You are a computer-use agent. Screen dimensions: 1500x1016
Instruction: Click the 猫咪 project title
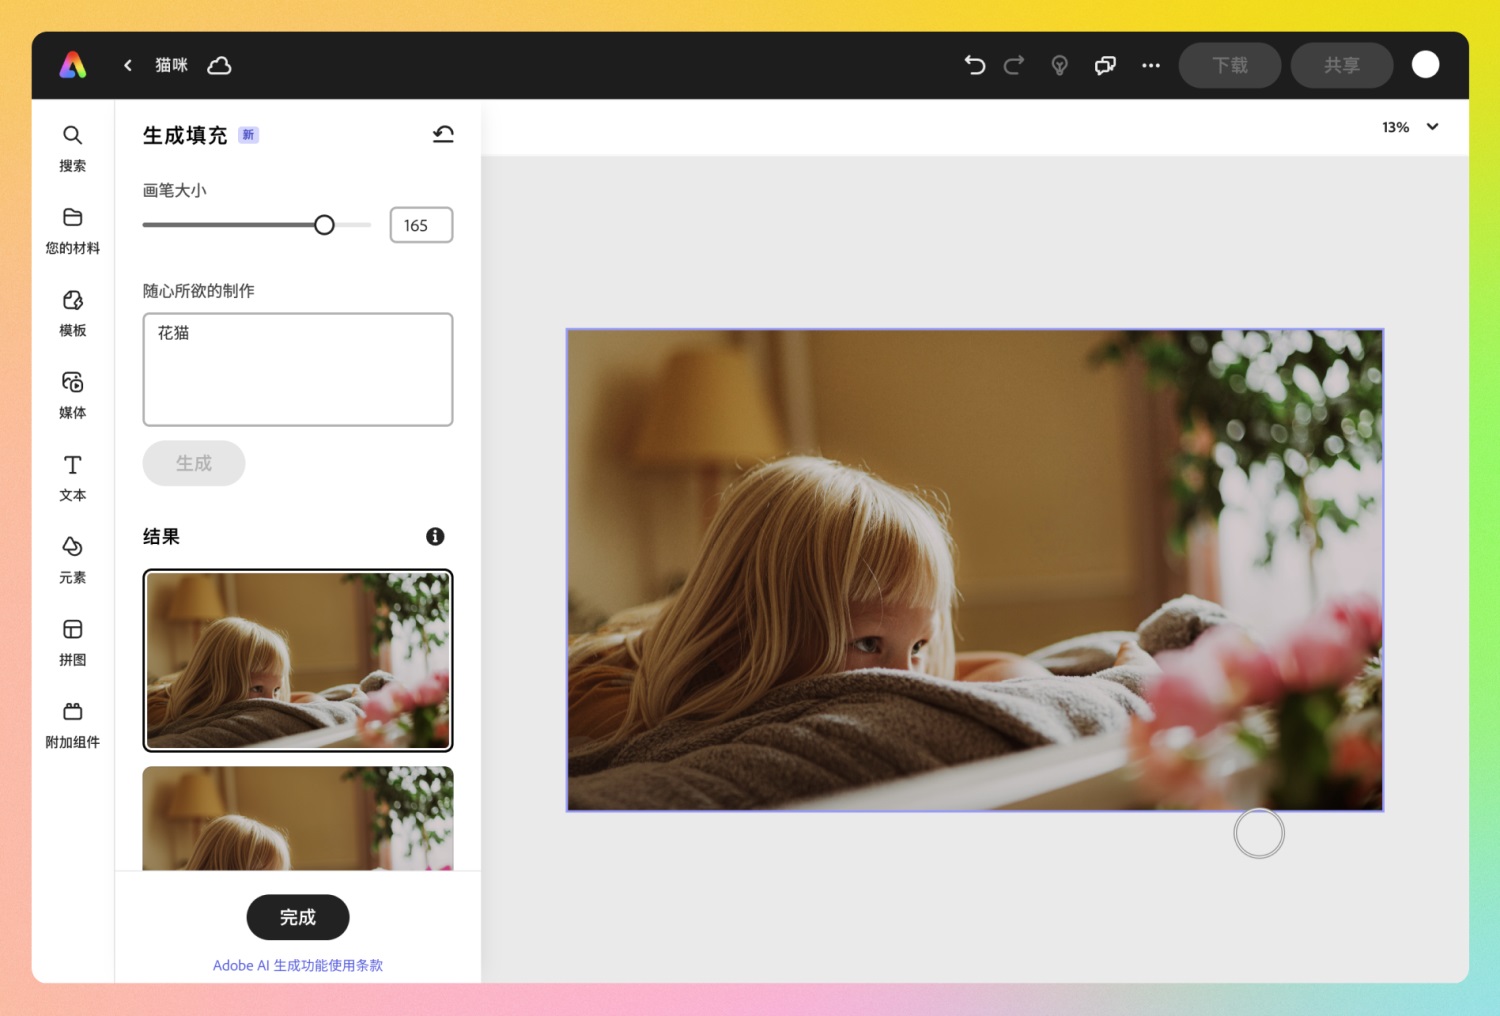click(x=171, y=65)
